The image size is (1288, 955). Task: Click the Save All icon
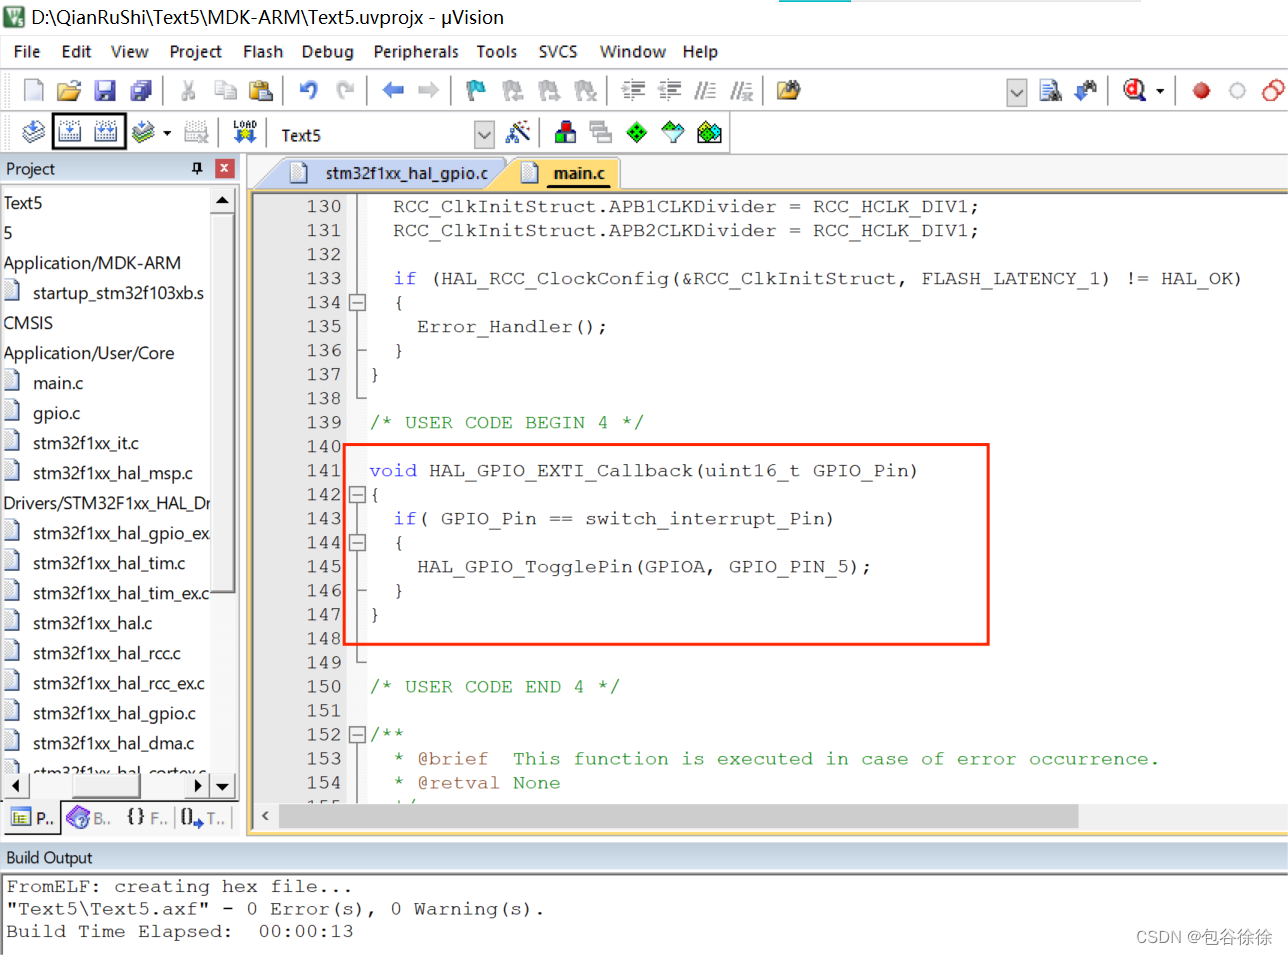[x=141, y=91]
